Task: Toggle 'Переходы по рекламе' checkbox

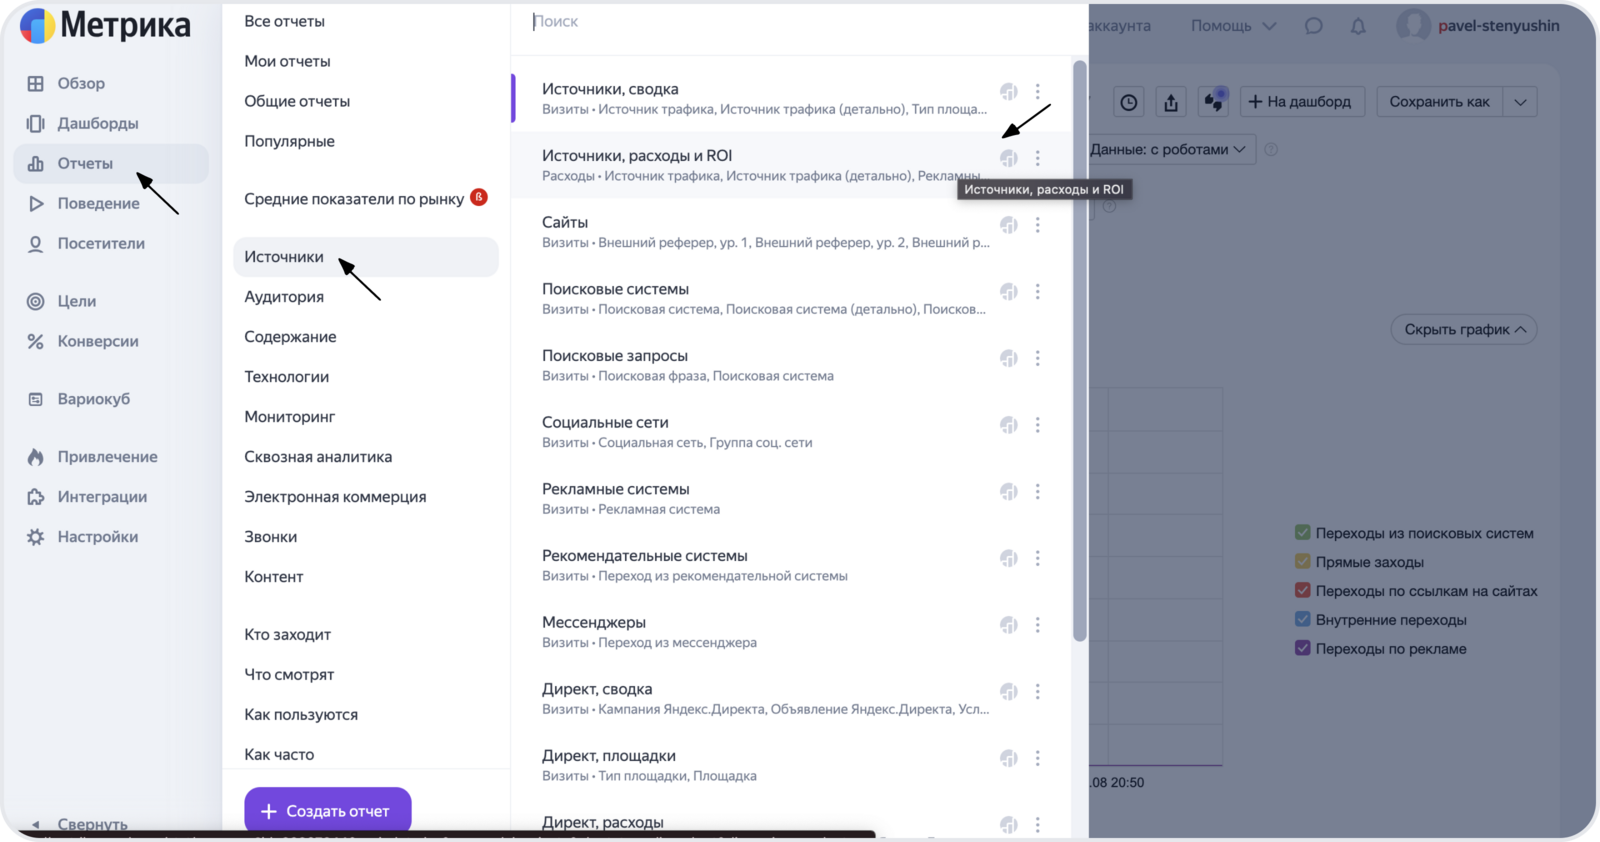Action: click(1303, 648)
